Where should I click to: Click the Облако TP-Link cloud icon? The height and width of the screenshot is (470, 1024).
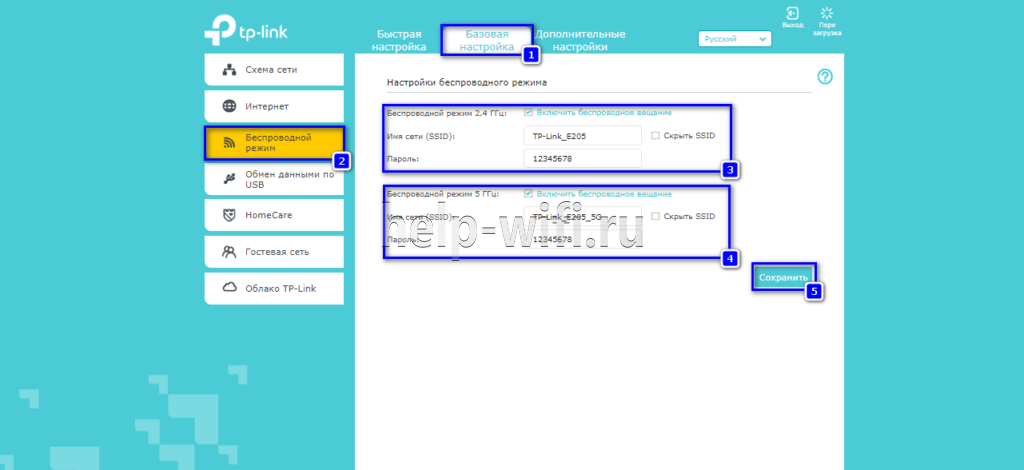pyautogui.click(x=228, y=288)
